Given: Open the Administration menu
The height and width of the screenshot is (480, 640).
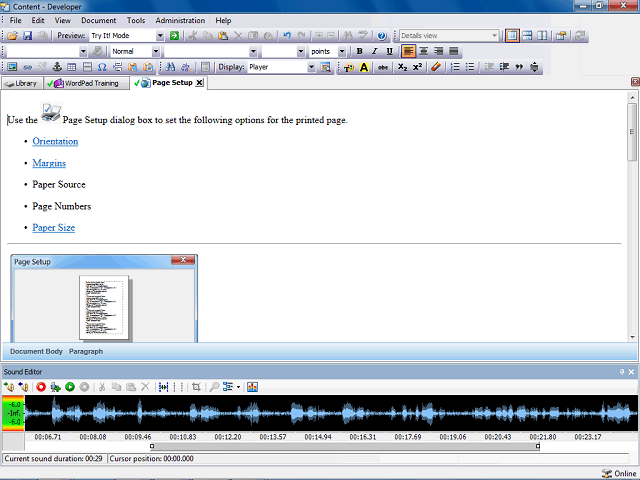Looking at the screenshot, I should (180, 20).
